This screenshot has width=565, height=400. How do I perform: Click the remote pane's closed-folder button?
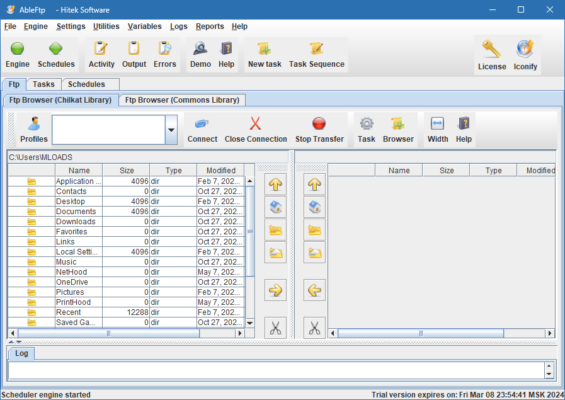tap(314, 230)
